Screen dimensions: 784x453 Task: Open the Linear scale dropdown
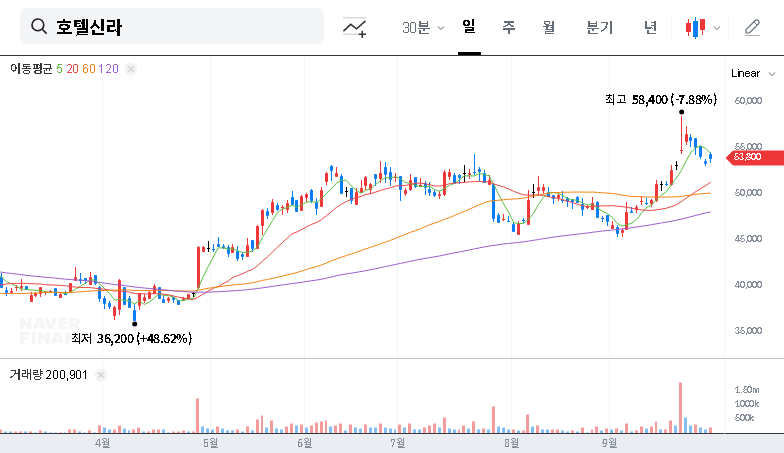click(x=752, y=74)
